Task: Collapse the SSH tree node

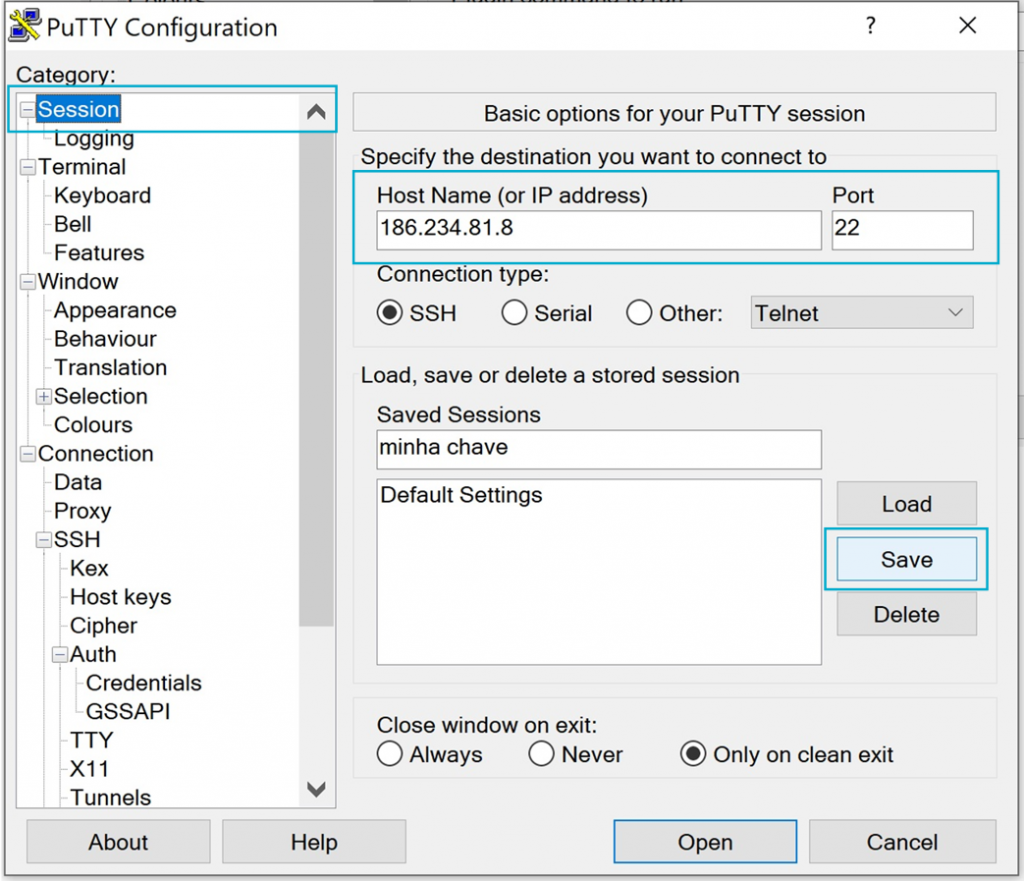Action: 44,540
